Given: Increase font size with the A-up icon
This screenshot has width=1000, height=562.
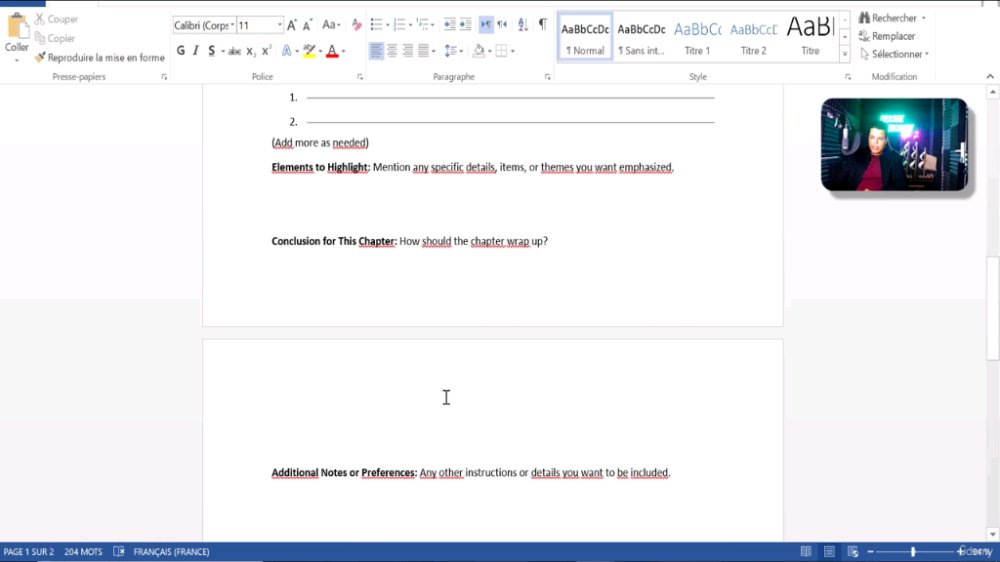Looking at the screenshot, I should coord(291,26).
